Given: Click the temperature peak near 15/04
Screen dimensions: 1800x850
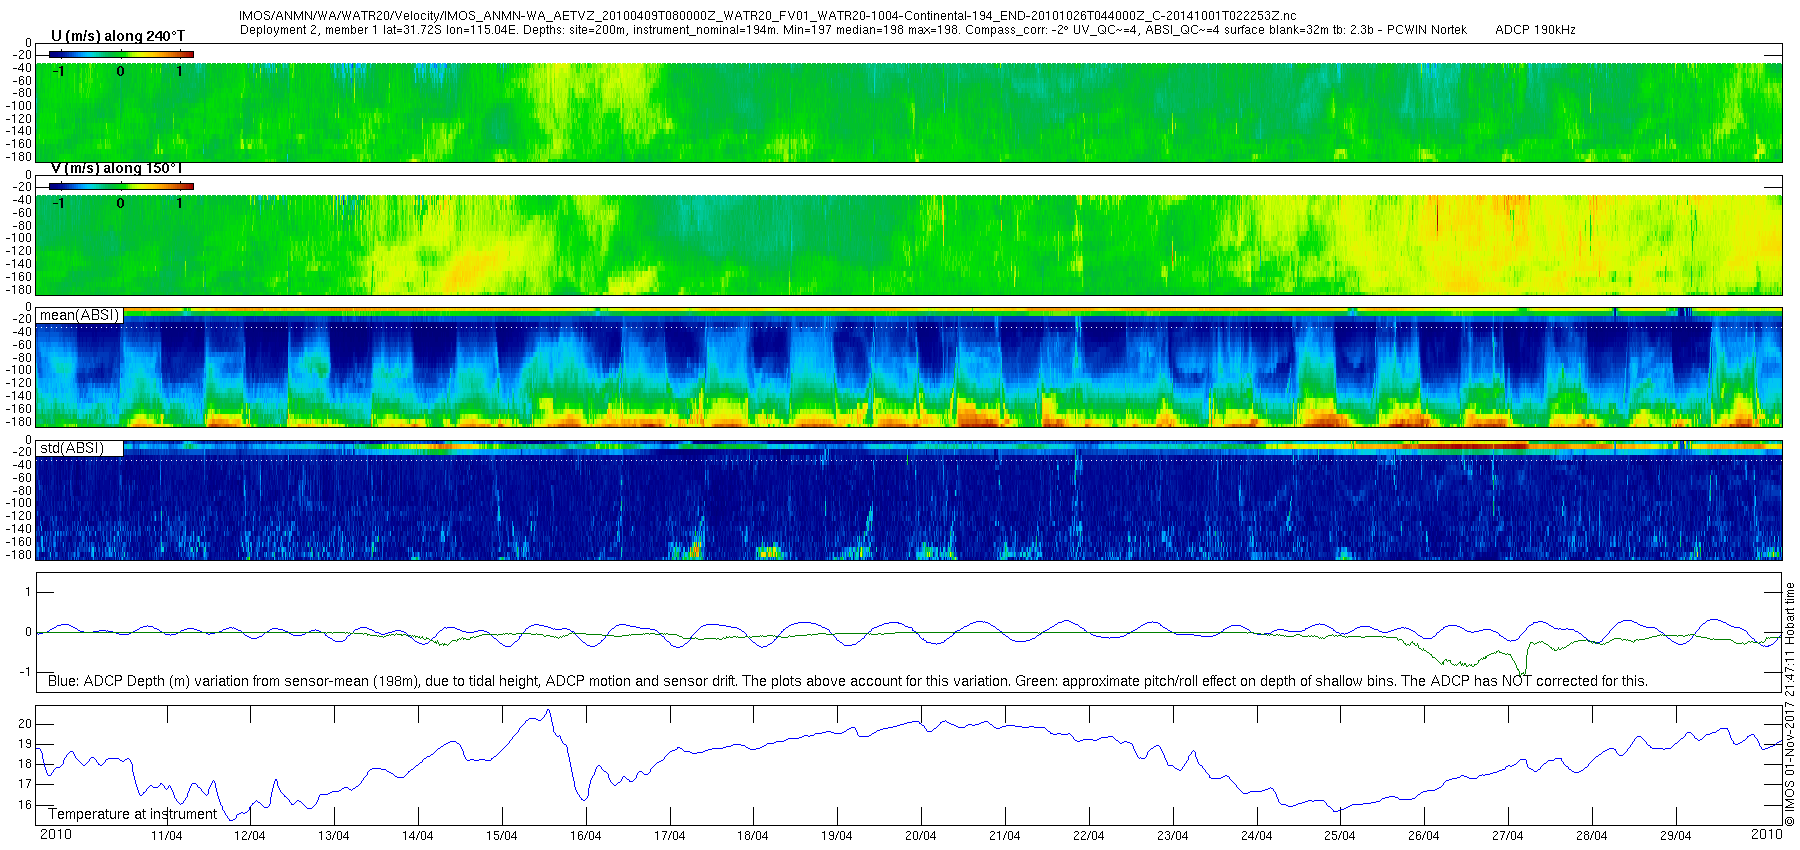Looking at the screenshot, I should pos(548,711).
